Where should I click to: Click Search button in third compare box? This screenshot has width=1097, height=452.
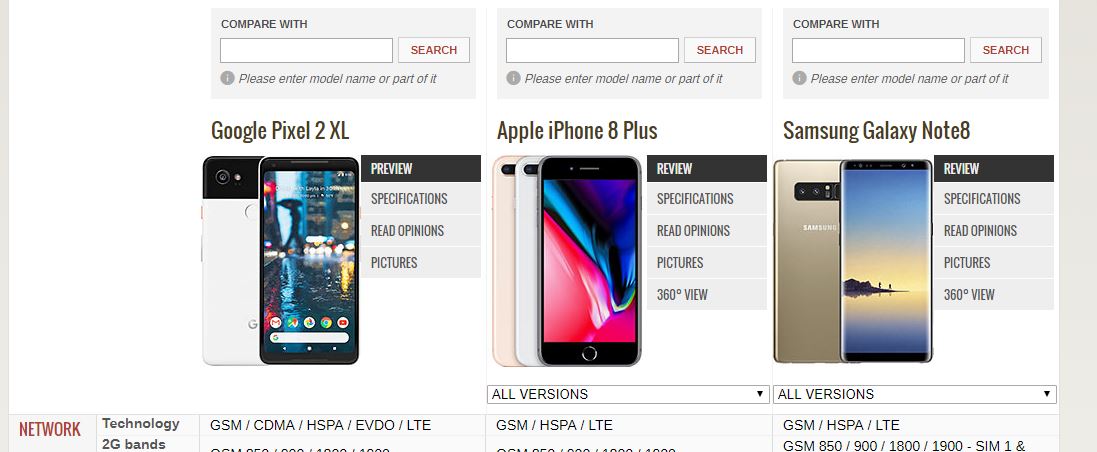point(1005,50)
